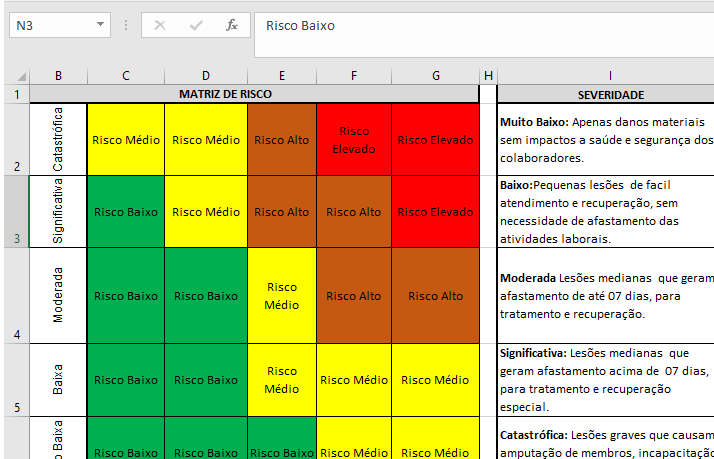Select column I header
The width and height of the screenshot is (714, 459).
(608, 76)
